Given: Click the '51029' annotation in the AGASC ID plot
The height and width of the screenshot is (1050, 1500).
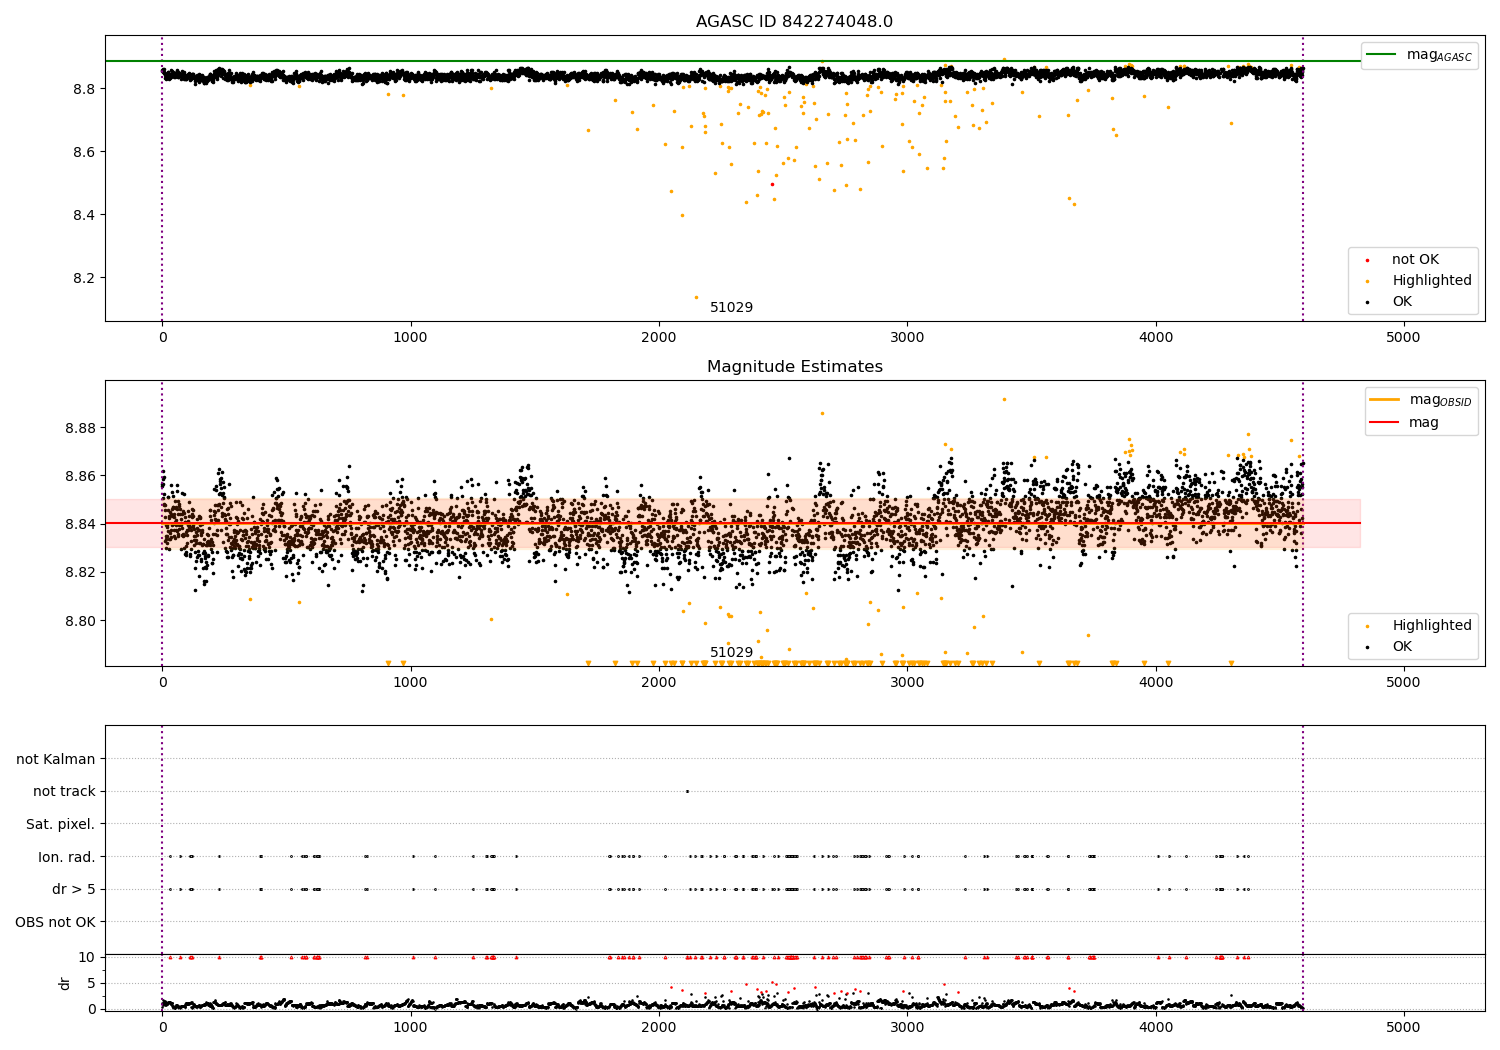Looking at the screenshot, I should [x=731, y=308].
